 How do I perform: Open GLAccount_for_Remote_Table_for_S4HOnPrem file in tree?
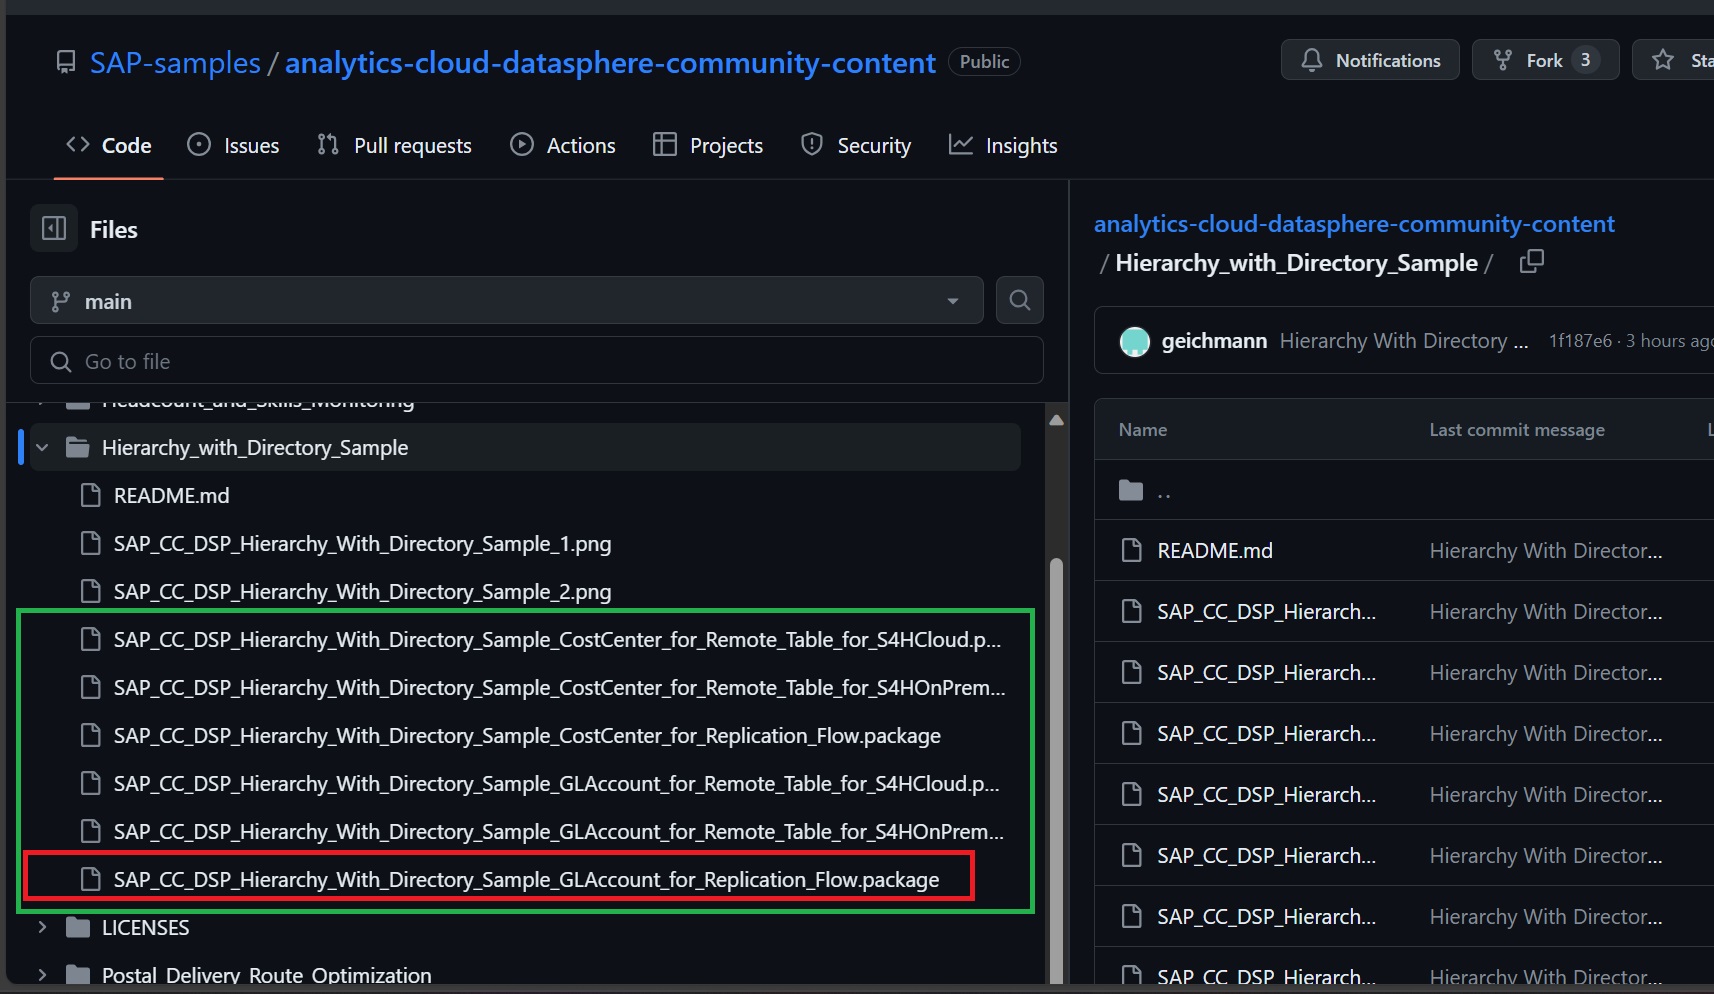coord(559,831)
